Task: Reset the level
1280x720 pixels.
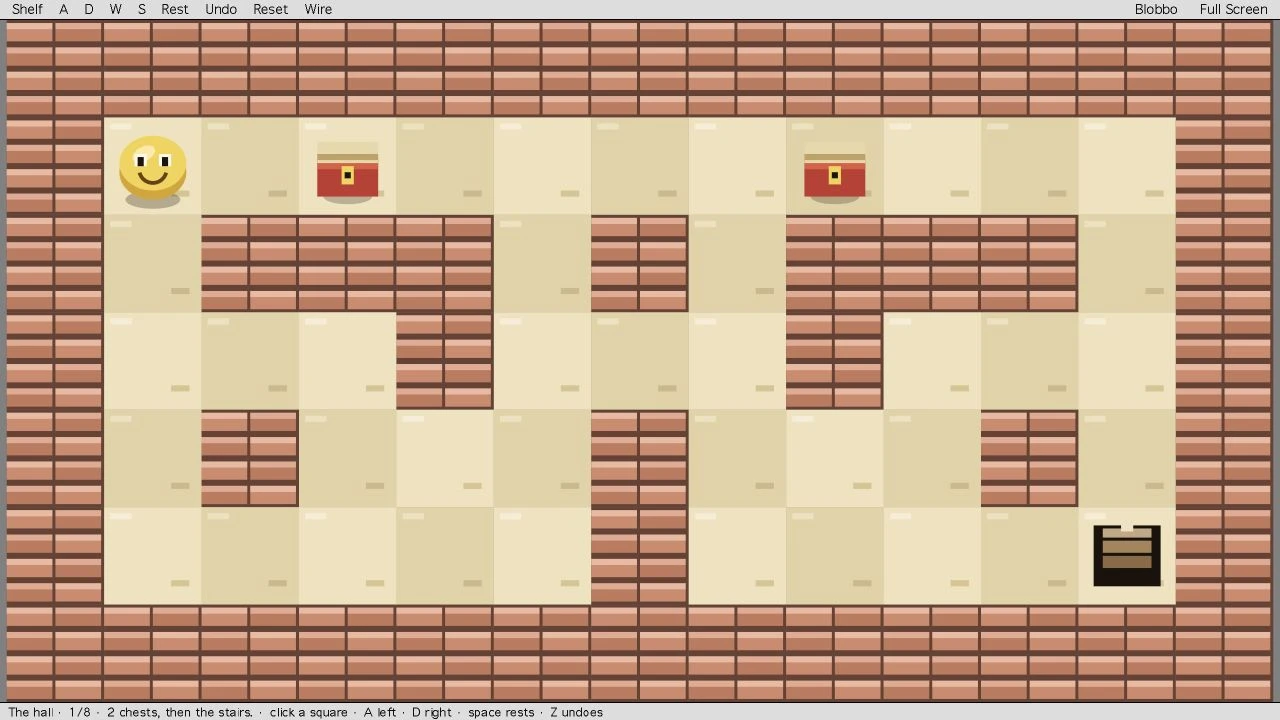Action: [270, 9]
